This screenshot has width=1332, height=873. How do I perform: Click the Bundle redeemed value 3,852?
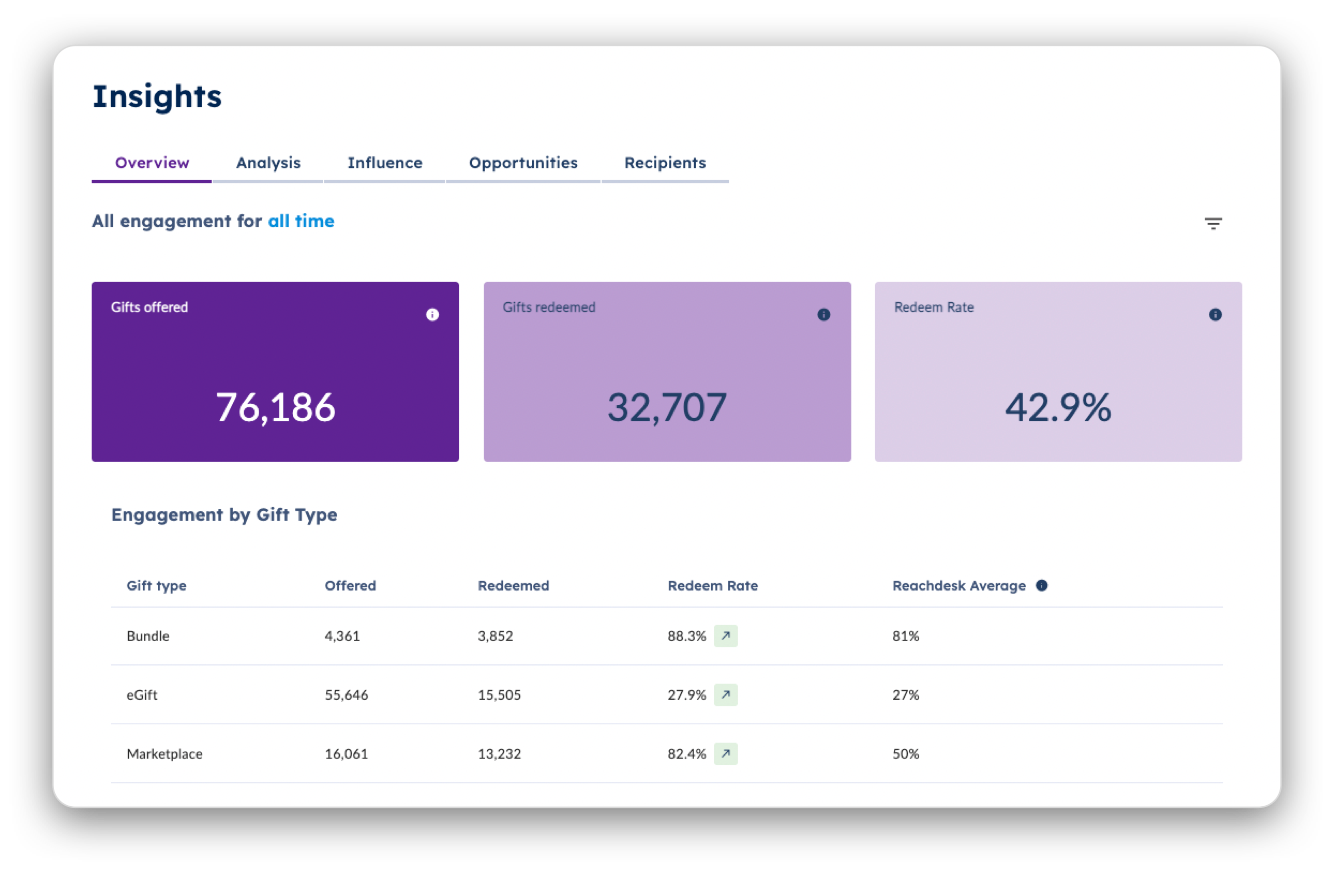click(x=495, y=636)
